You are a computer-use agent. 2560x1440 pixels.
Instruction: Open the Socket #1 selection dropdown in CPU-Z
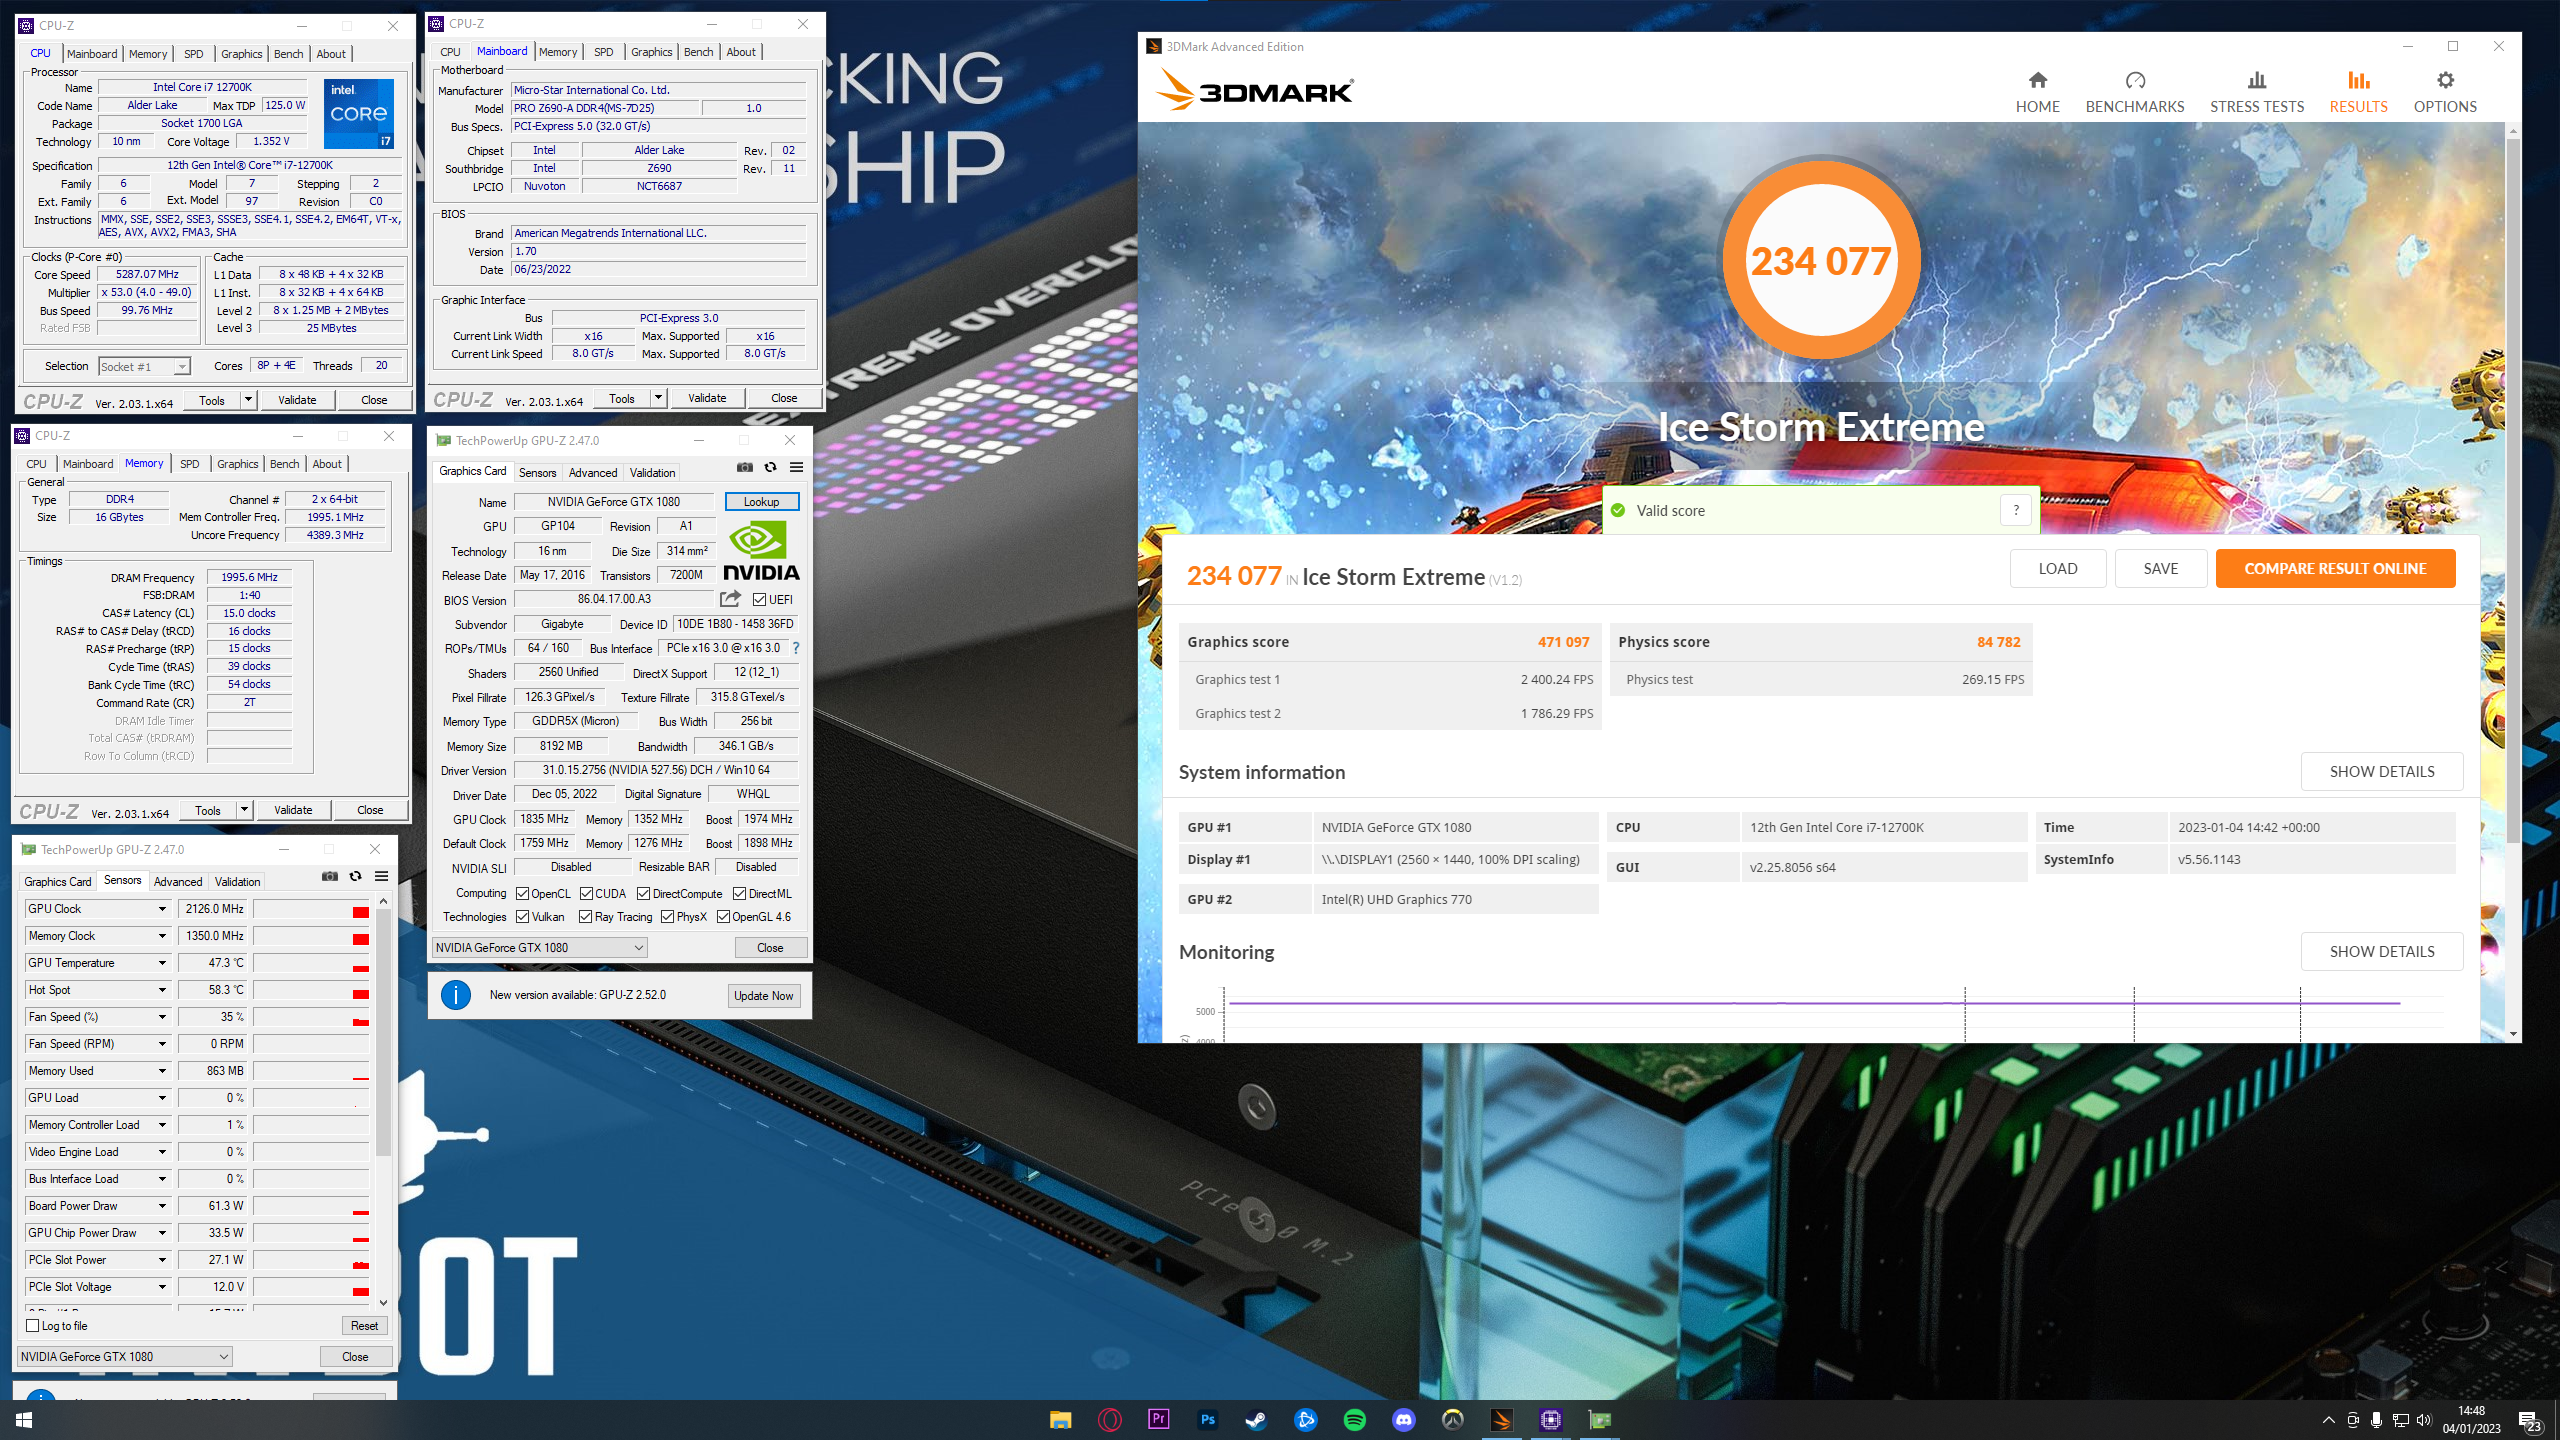(144, 367)
